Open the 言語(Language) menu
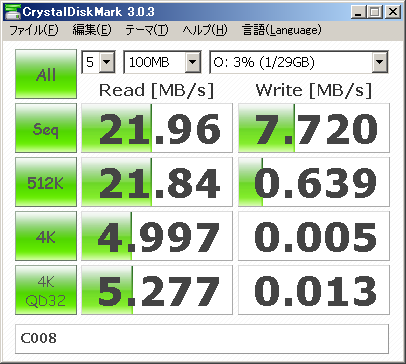 tap(282, 30)
